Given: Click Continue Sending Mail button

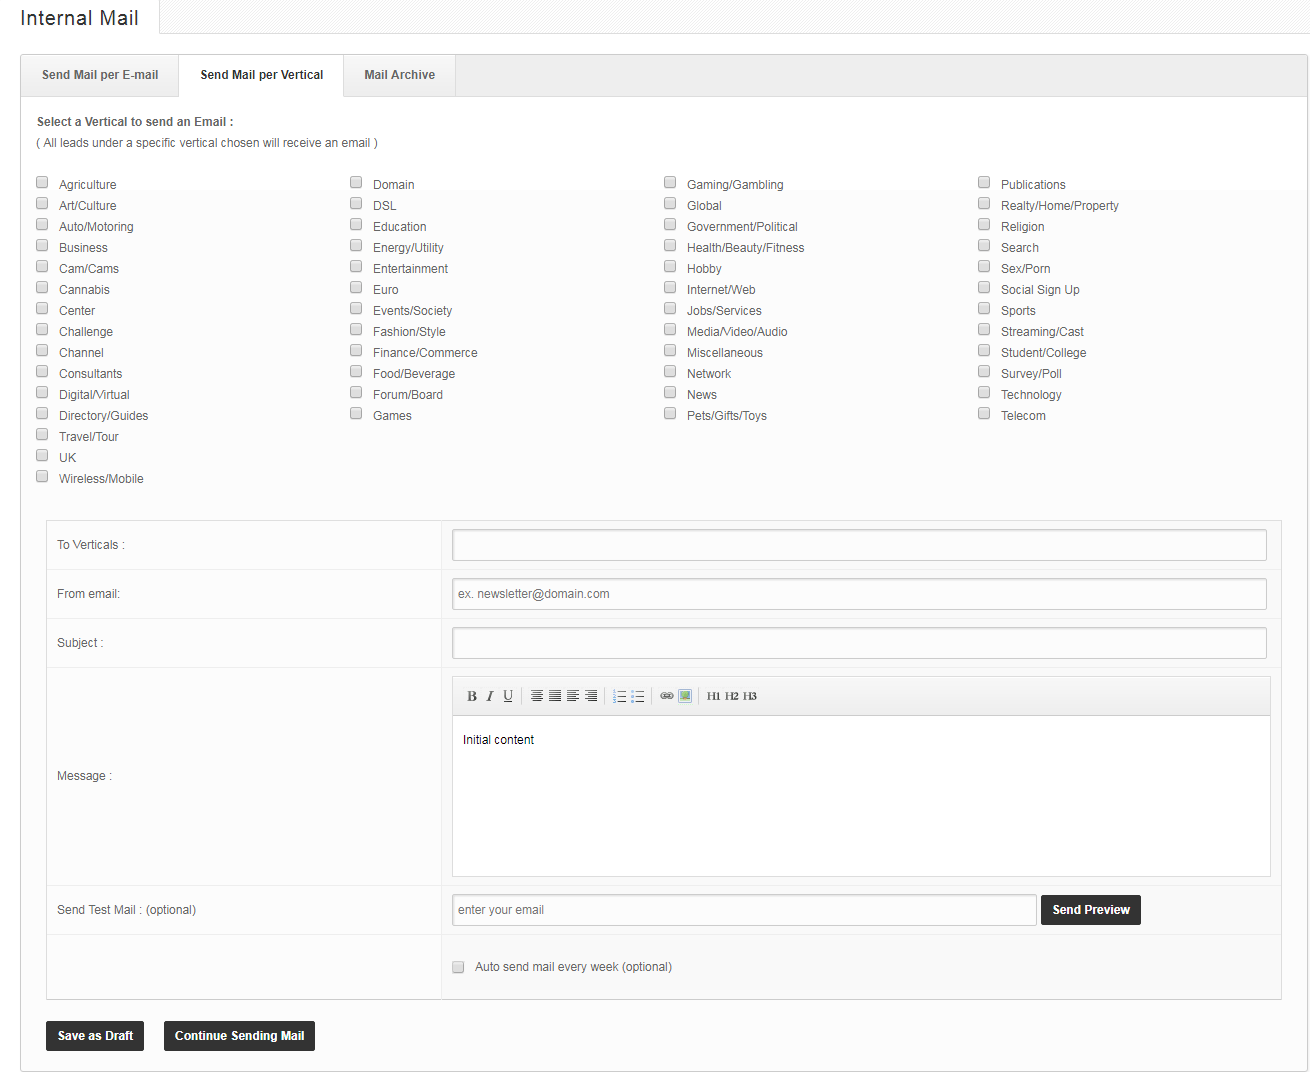Looking at the screenshot, I should tap(239, 1036).
